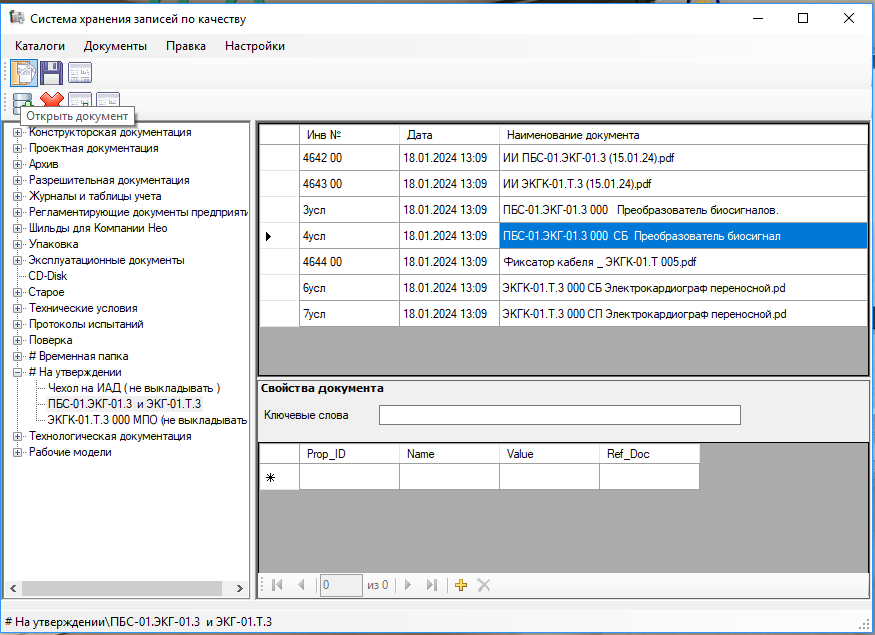Screen dimensions: 875x635
Task: Go to next record in navigator
Action: (407, 585)
